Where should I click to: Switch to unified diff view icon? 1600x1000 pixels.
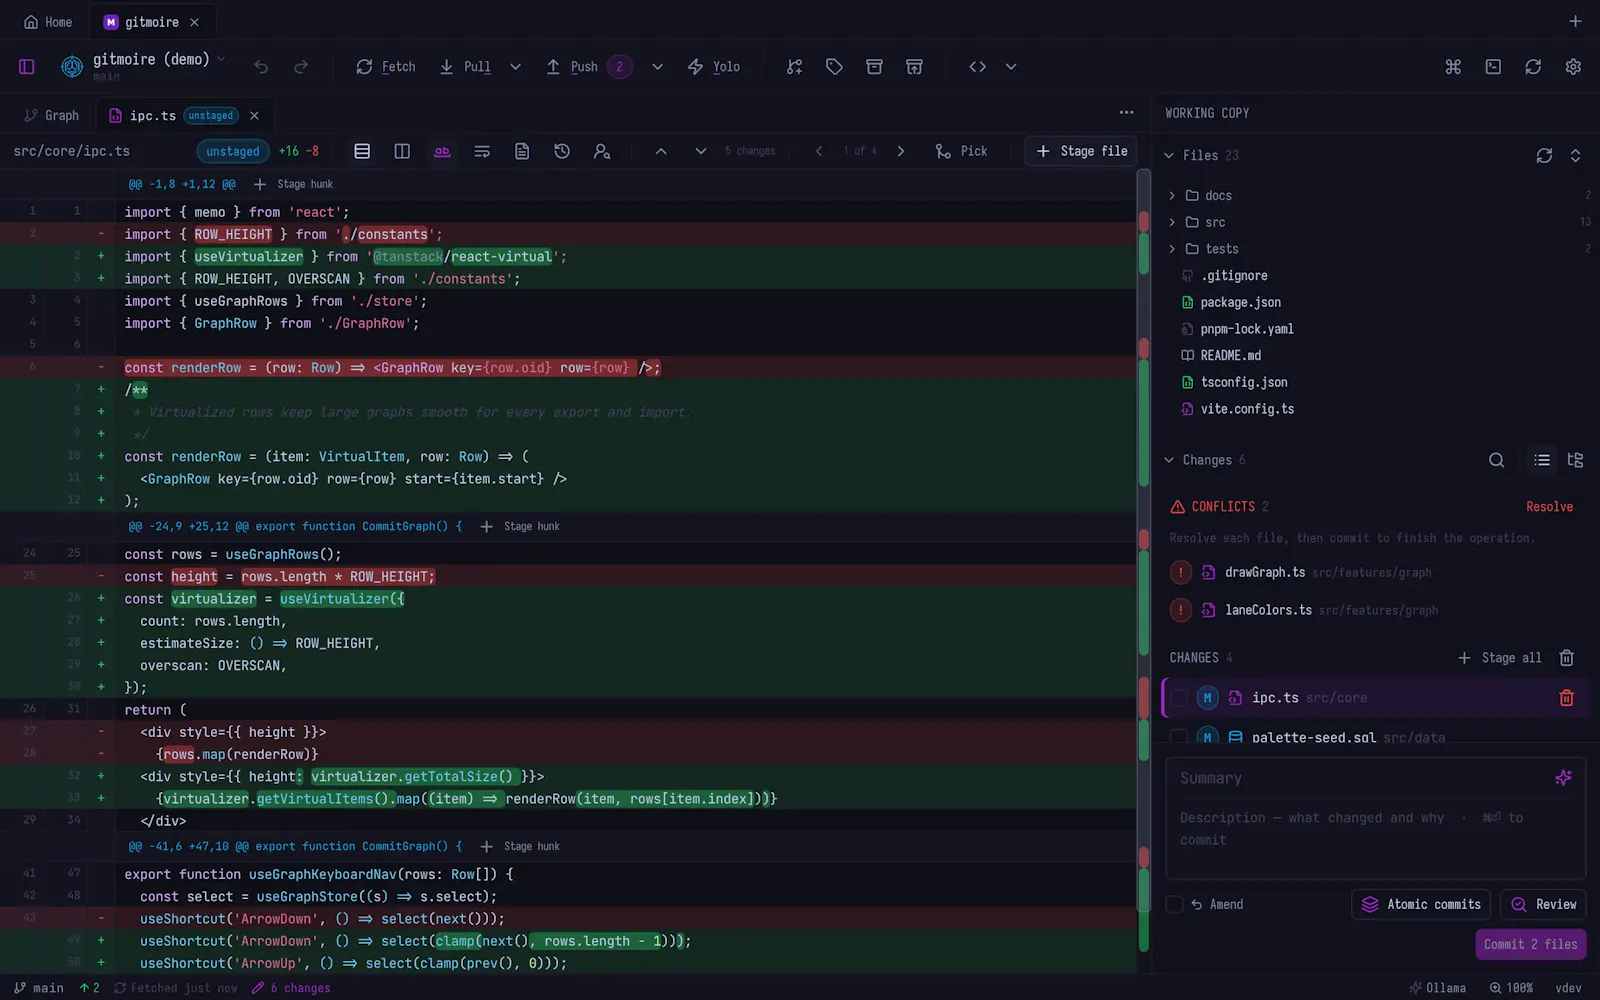(x=362, y=151)
